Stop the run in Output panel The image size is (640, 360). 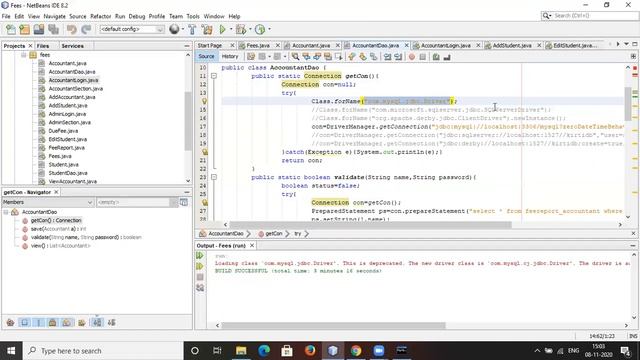coord(200,277)
